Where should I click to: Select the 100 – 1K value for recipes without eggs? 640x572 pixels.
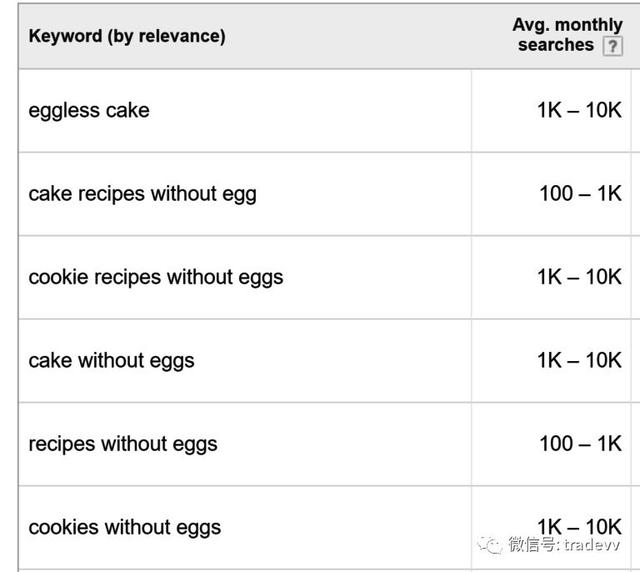click(x=580, y=444)
